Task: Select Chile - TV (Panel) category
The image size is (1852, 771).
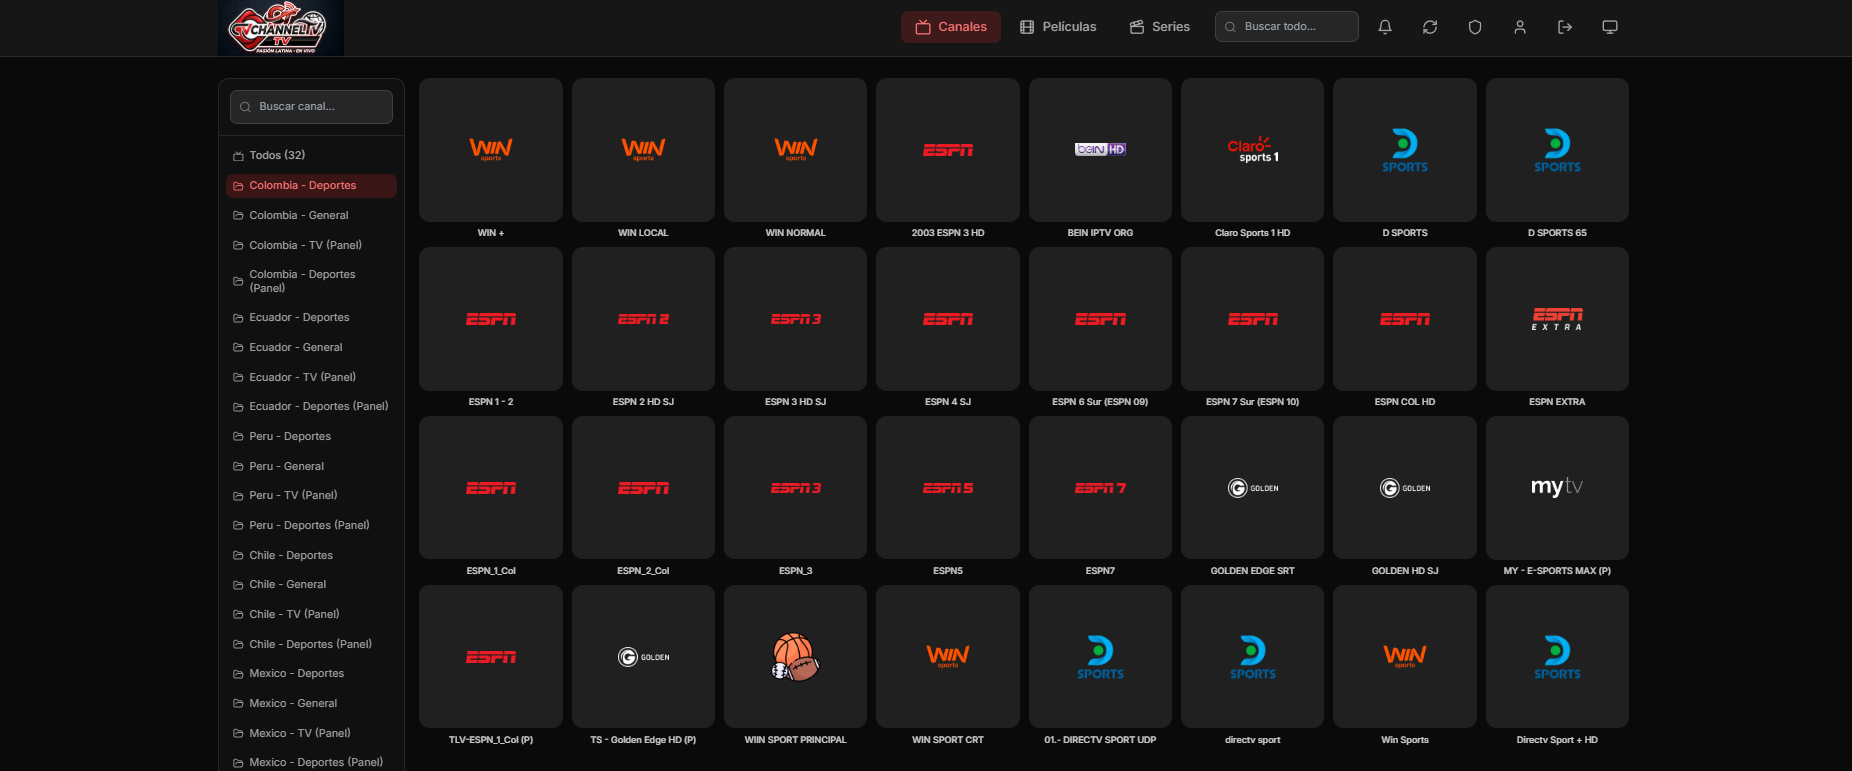Action: (311, 614)
